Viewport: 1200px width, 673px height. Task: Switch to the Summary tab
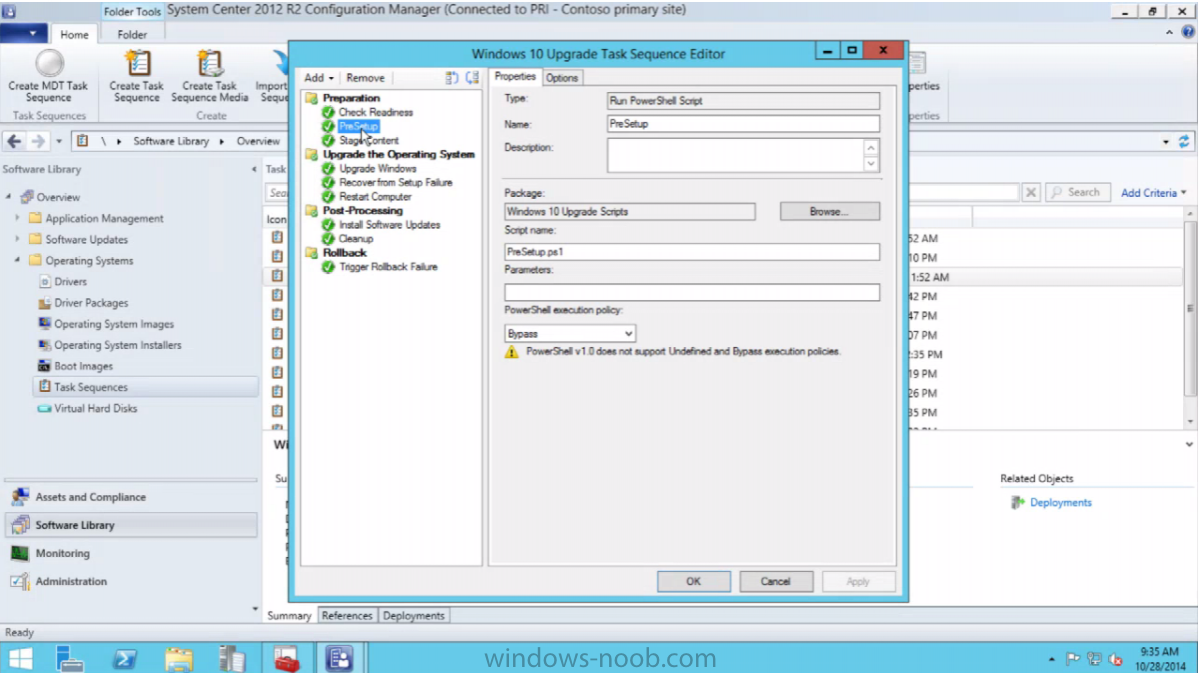point(289,616)
